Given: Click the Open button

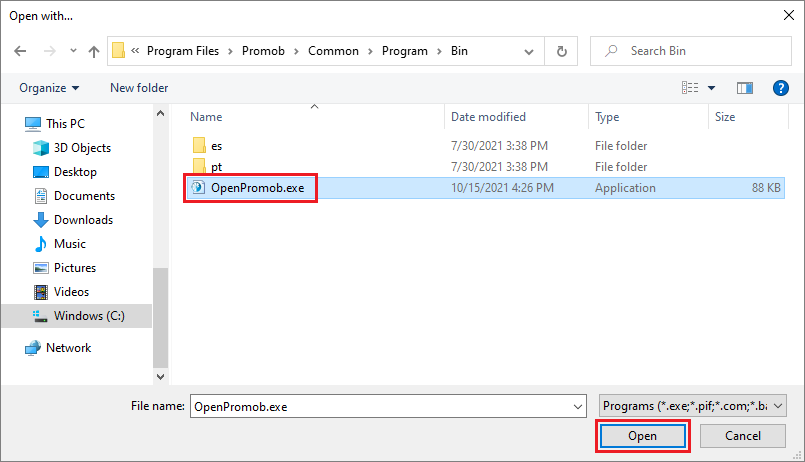Looking at the screenshot, I should click(642, 436).
